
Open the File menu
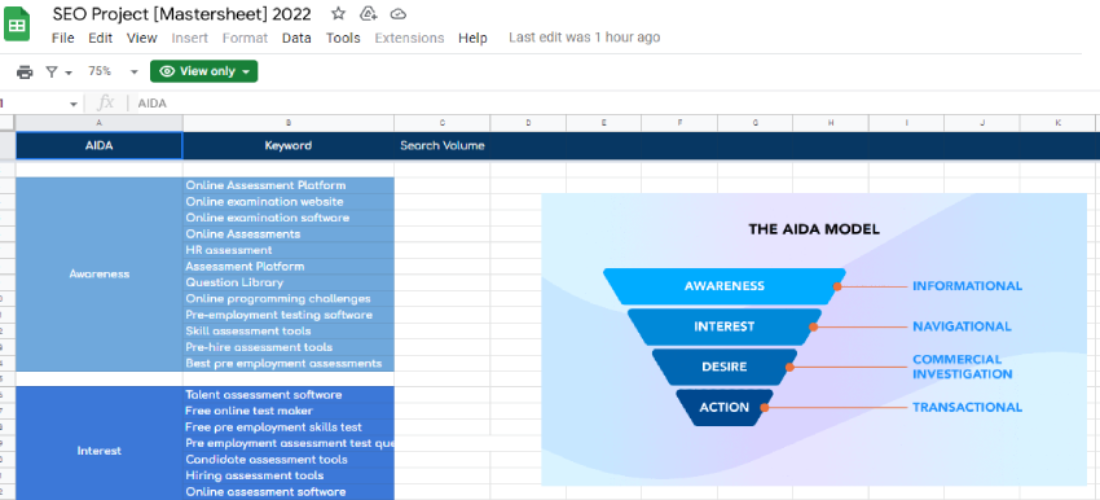tap(63, 38)
